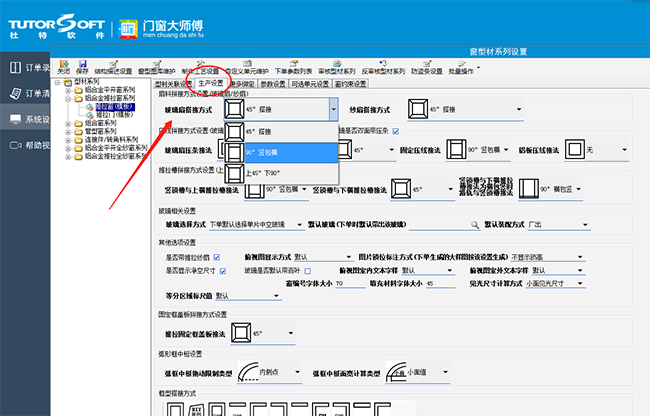The width and height of the screenshot is (650, 416).
Task: Click the 订单清 sidebar icon
Action: click(x=15, y=93)
